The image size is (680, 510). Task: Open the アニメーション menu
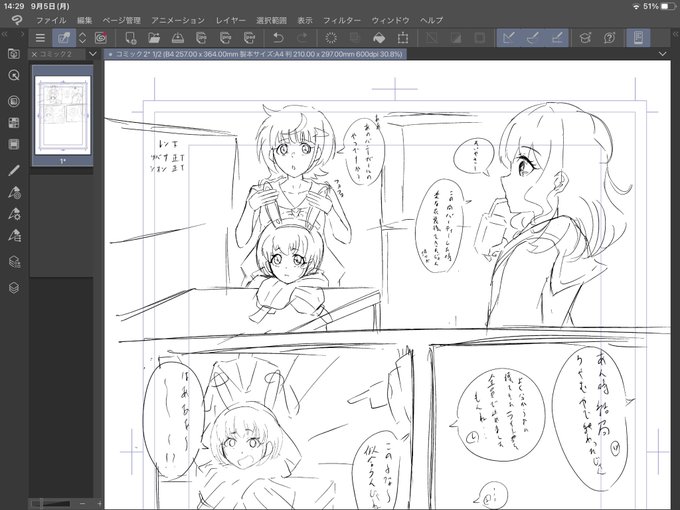178,20
